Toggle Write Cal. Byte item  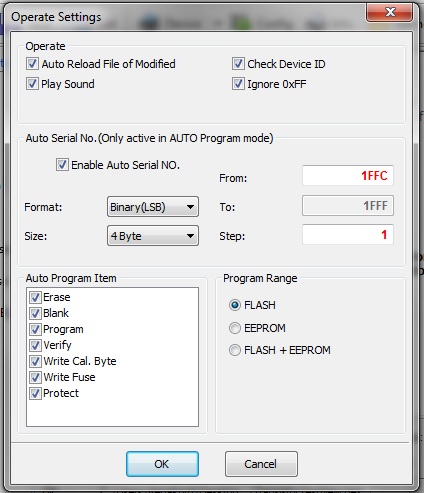(35, 361)
